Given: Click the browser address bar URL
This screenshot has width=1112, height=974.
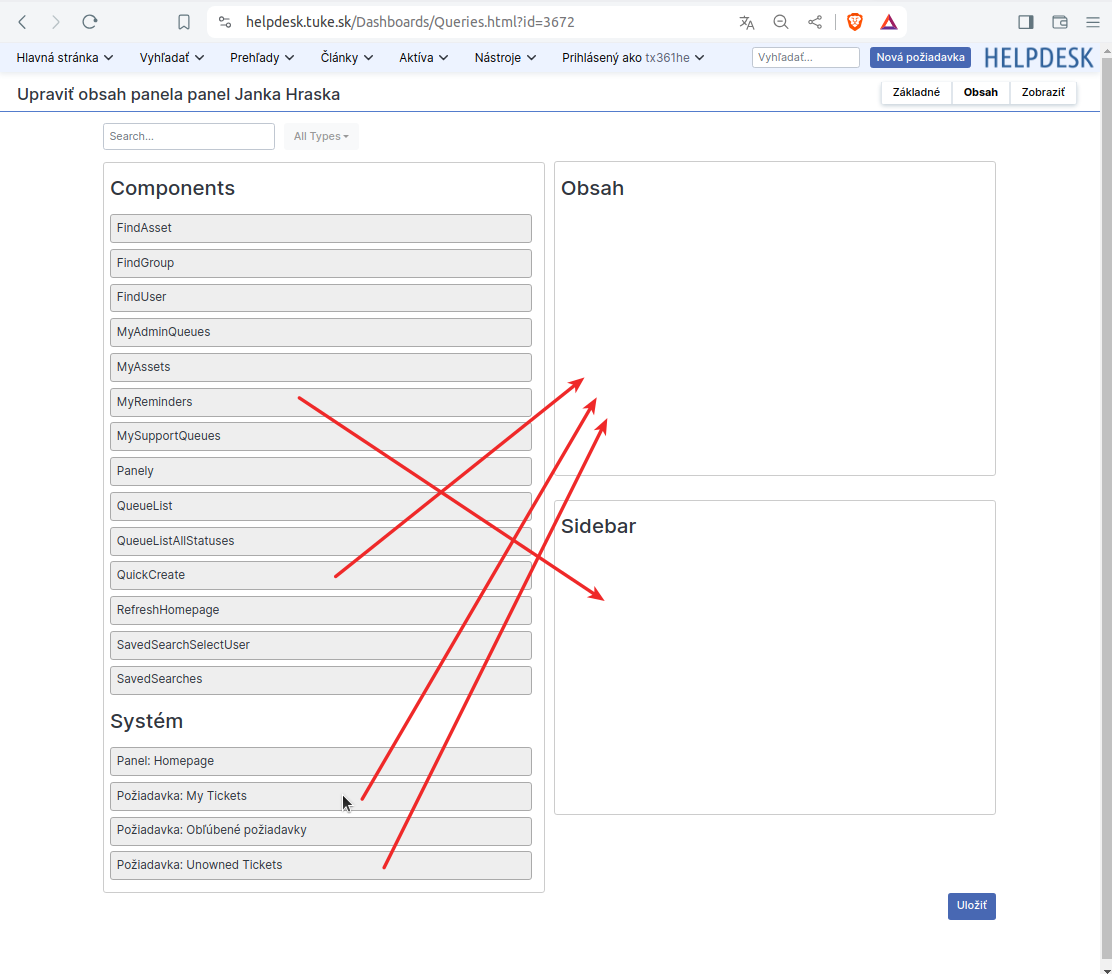Looking at the screenshot, I should click(x=410, y=22).
